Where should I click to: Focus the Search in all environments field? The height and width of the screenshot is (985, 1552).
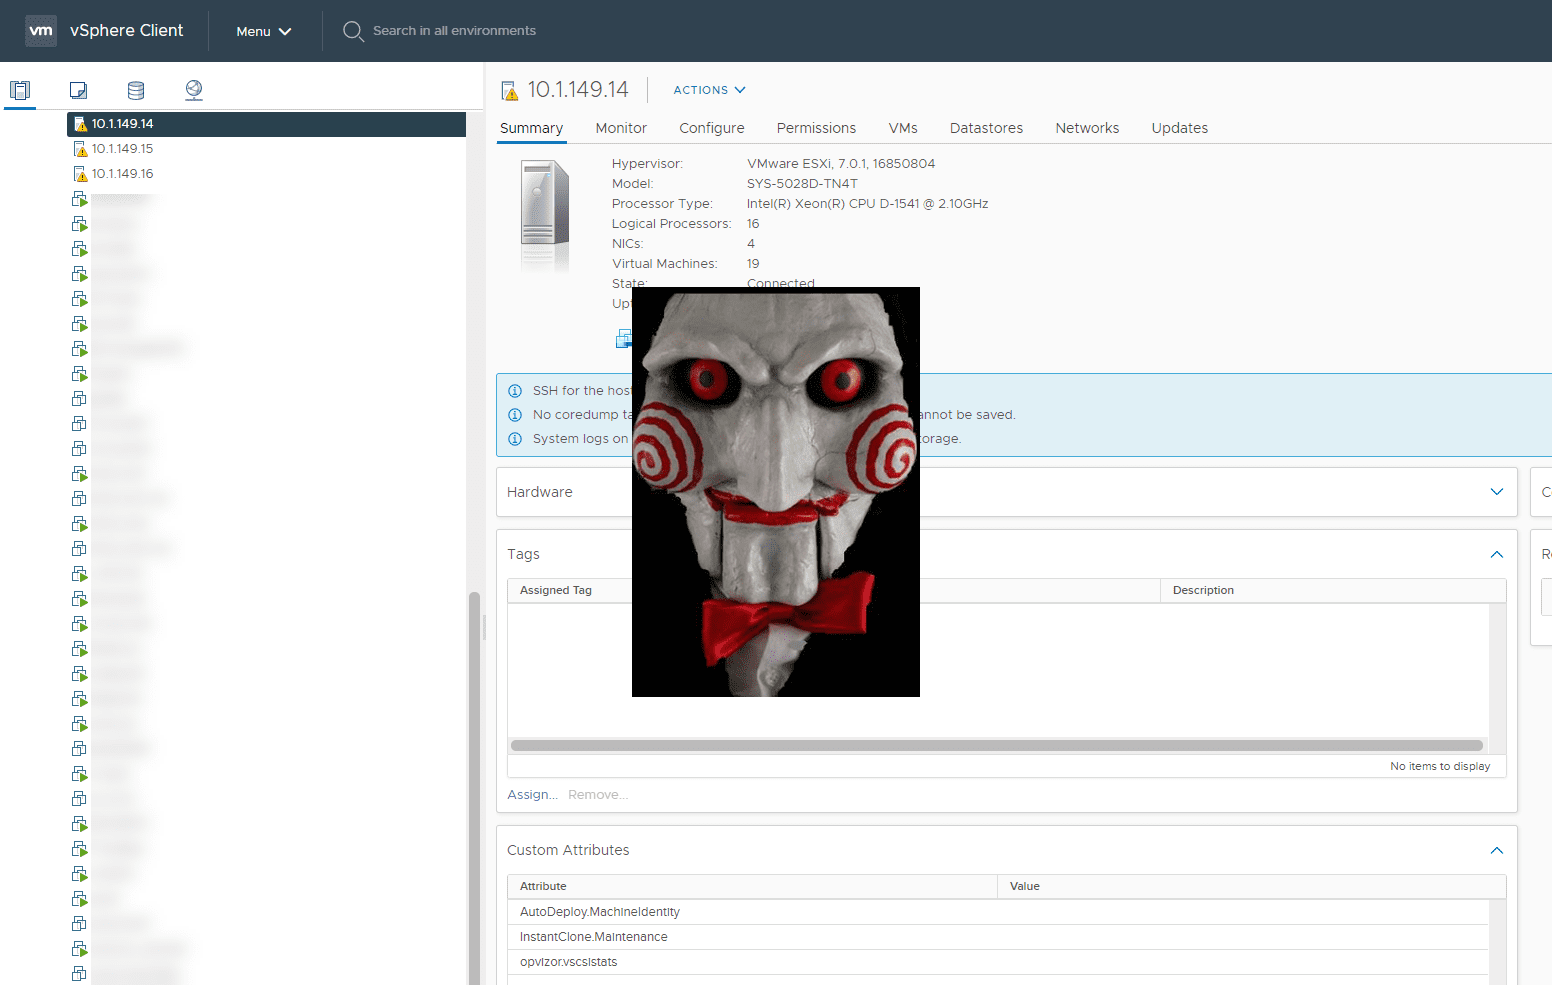coord(454,31)
